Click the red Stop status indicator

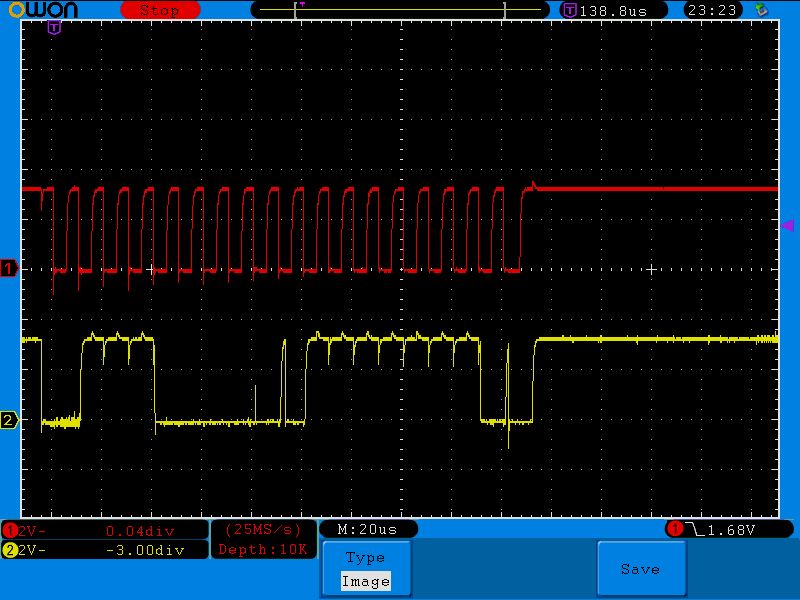pyautogui.click(x=160, y=10)
